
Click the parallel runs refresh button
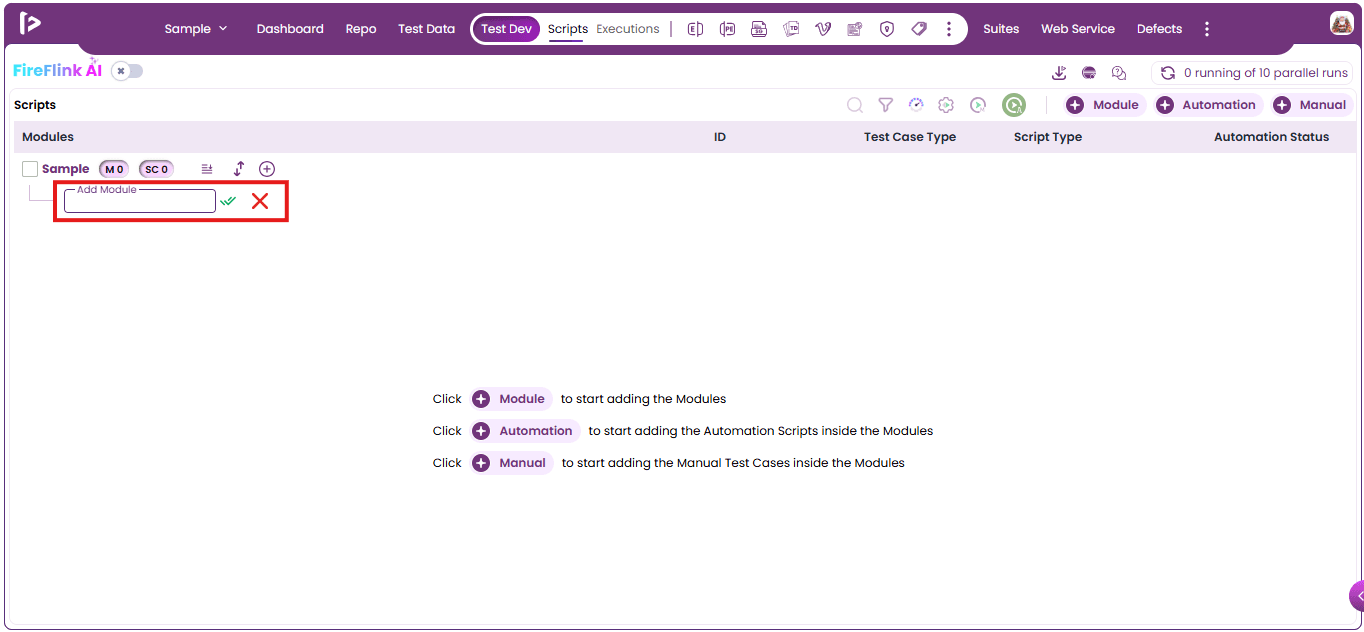pos(1167,73)
